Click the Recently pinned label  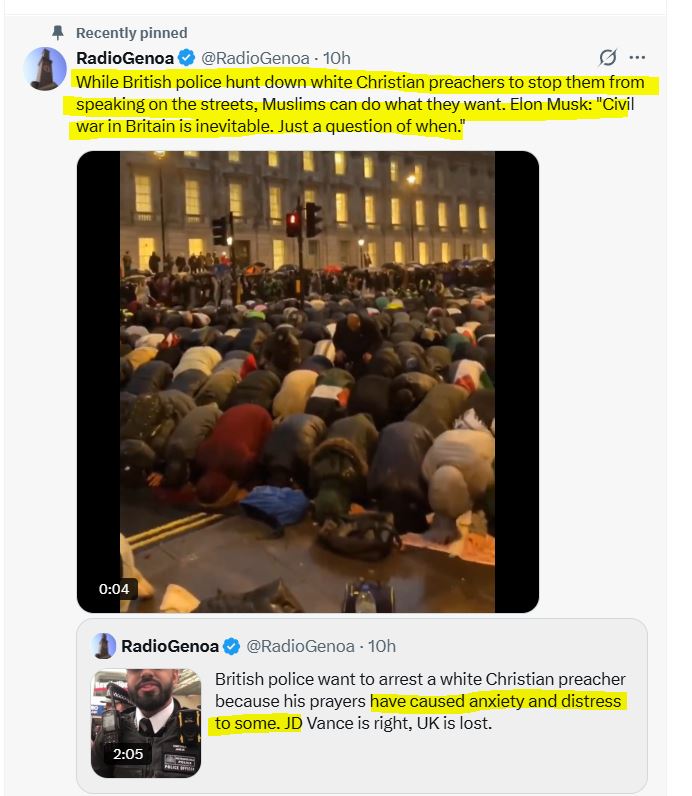click(x=131, y=33)
